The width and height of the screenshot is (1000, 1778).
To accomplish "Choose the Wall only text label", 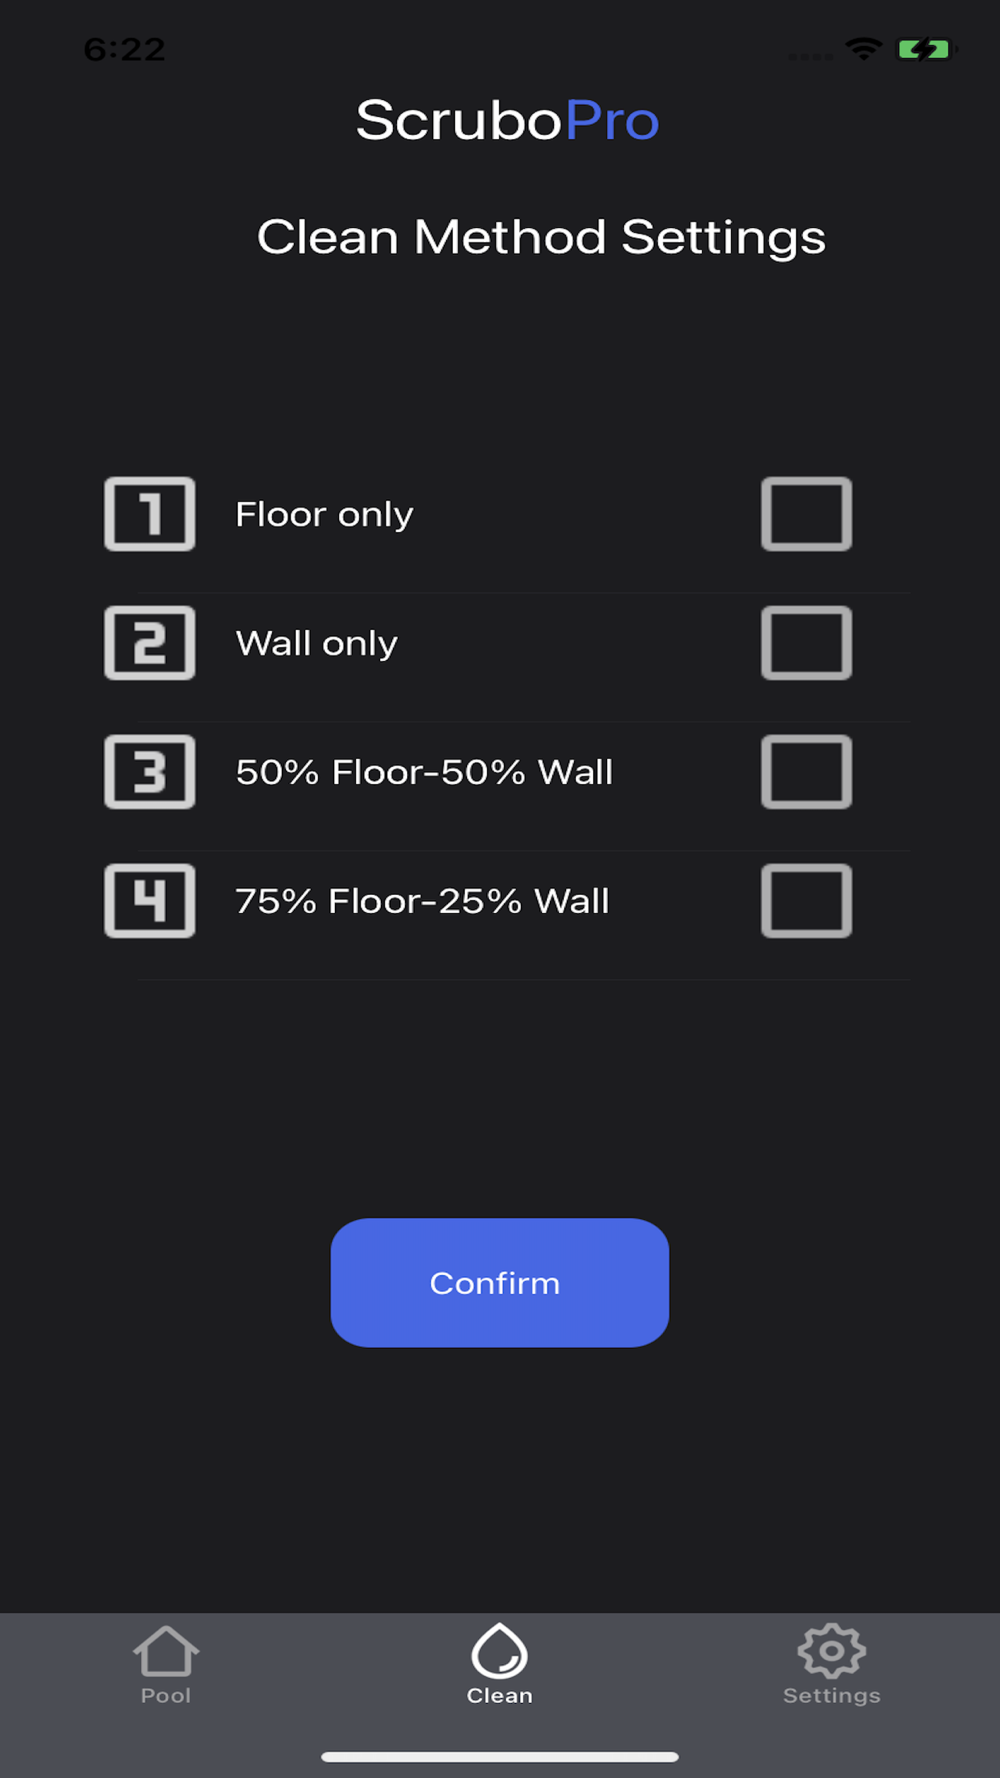I will [x=317, y=644].
